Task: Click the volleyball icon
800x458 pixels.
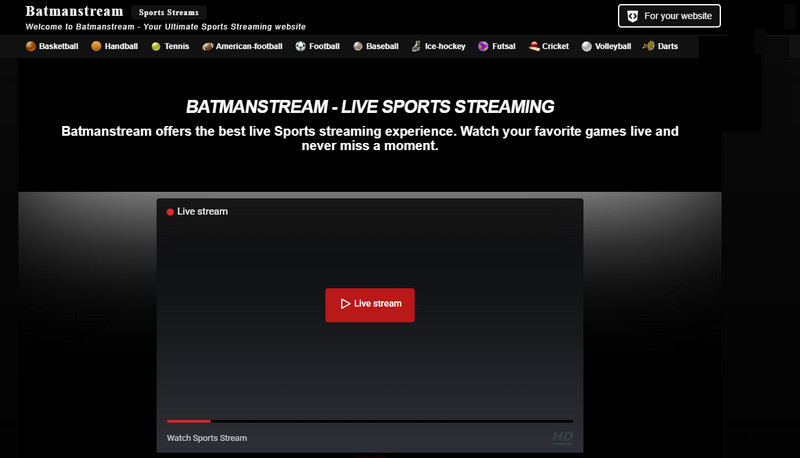Action: (587, 46)
